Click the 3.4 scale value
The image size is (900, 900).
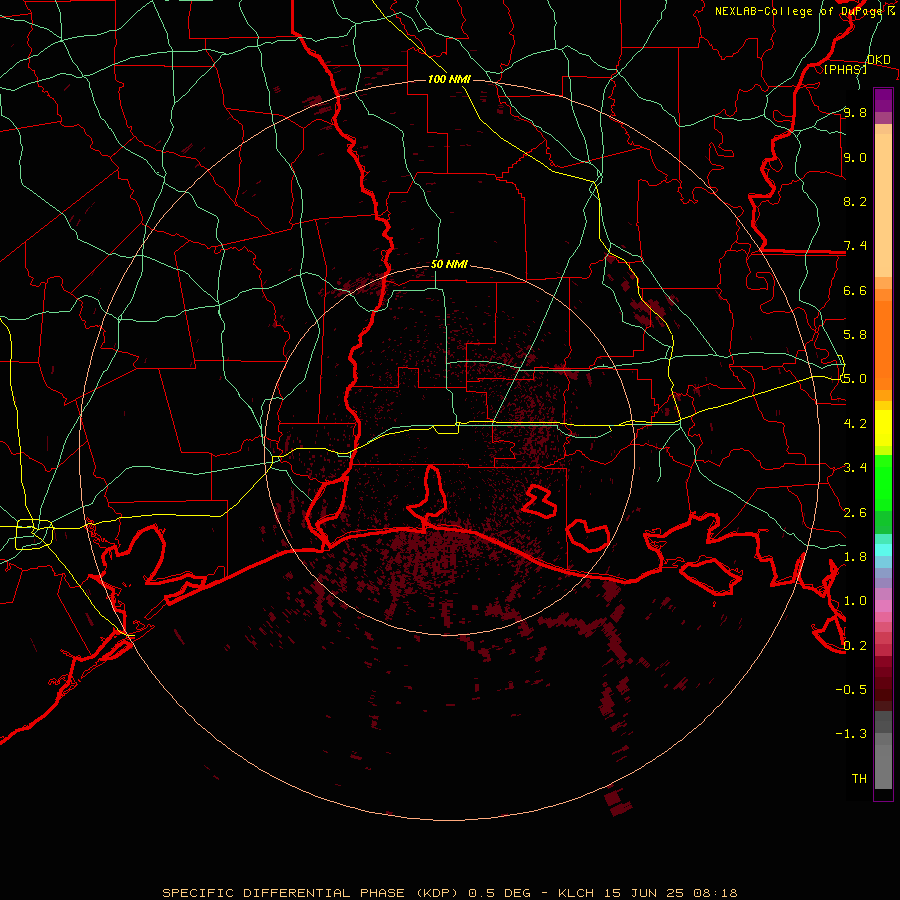coord(855,468)
